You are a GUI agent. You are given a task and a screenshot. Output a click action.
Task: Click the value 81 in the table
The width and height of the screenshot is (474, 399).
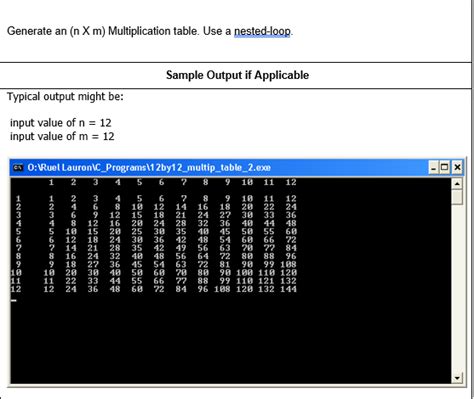(x=225, y=264)
